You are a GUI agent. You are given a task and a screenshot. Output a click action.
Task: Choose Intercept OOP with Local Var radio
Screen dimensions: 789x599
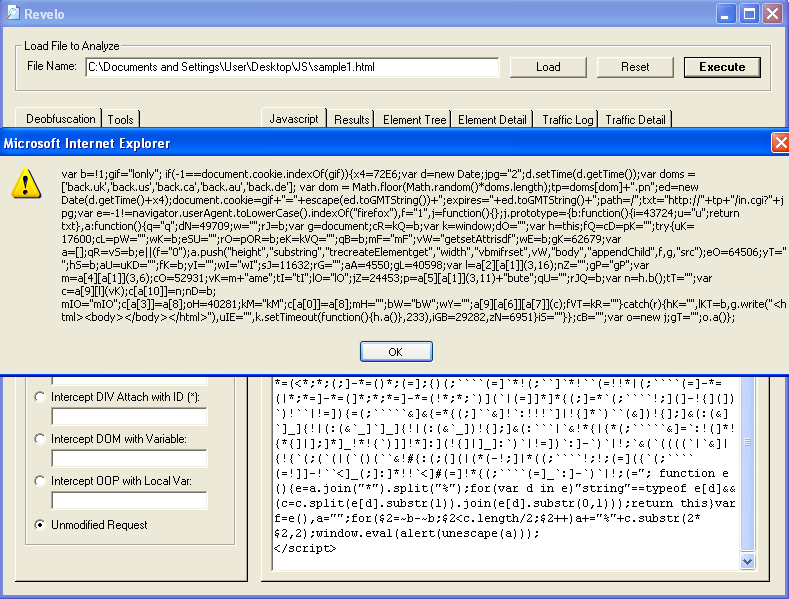pos(40,481)
